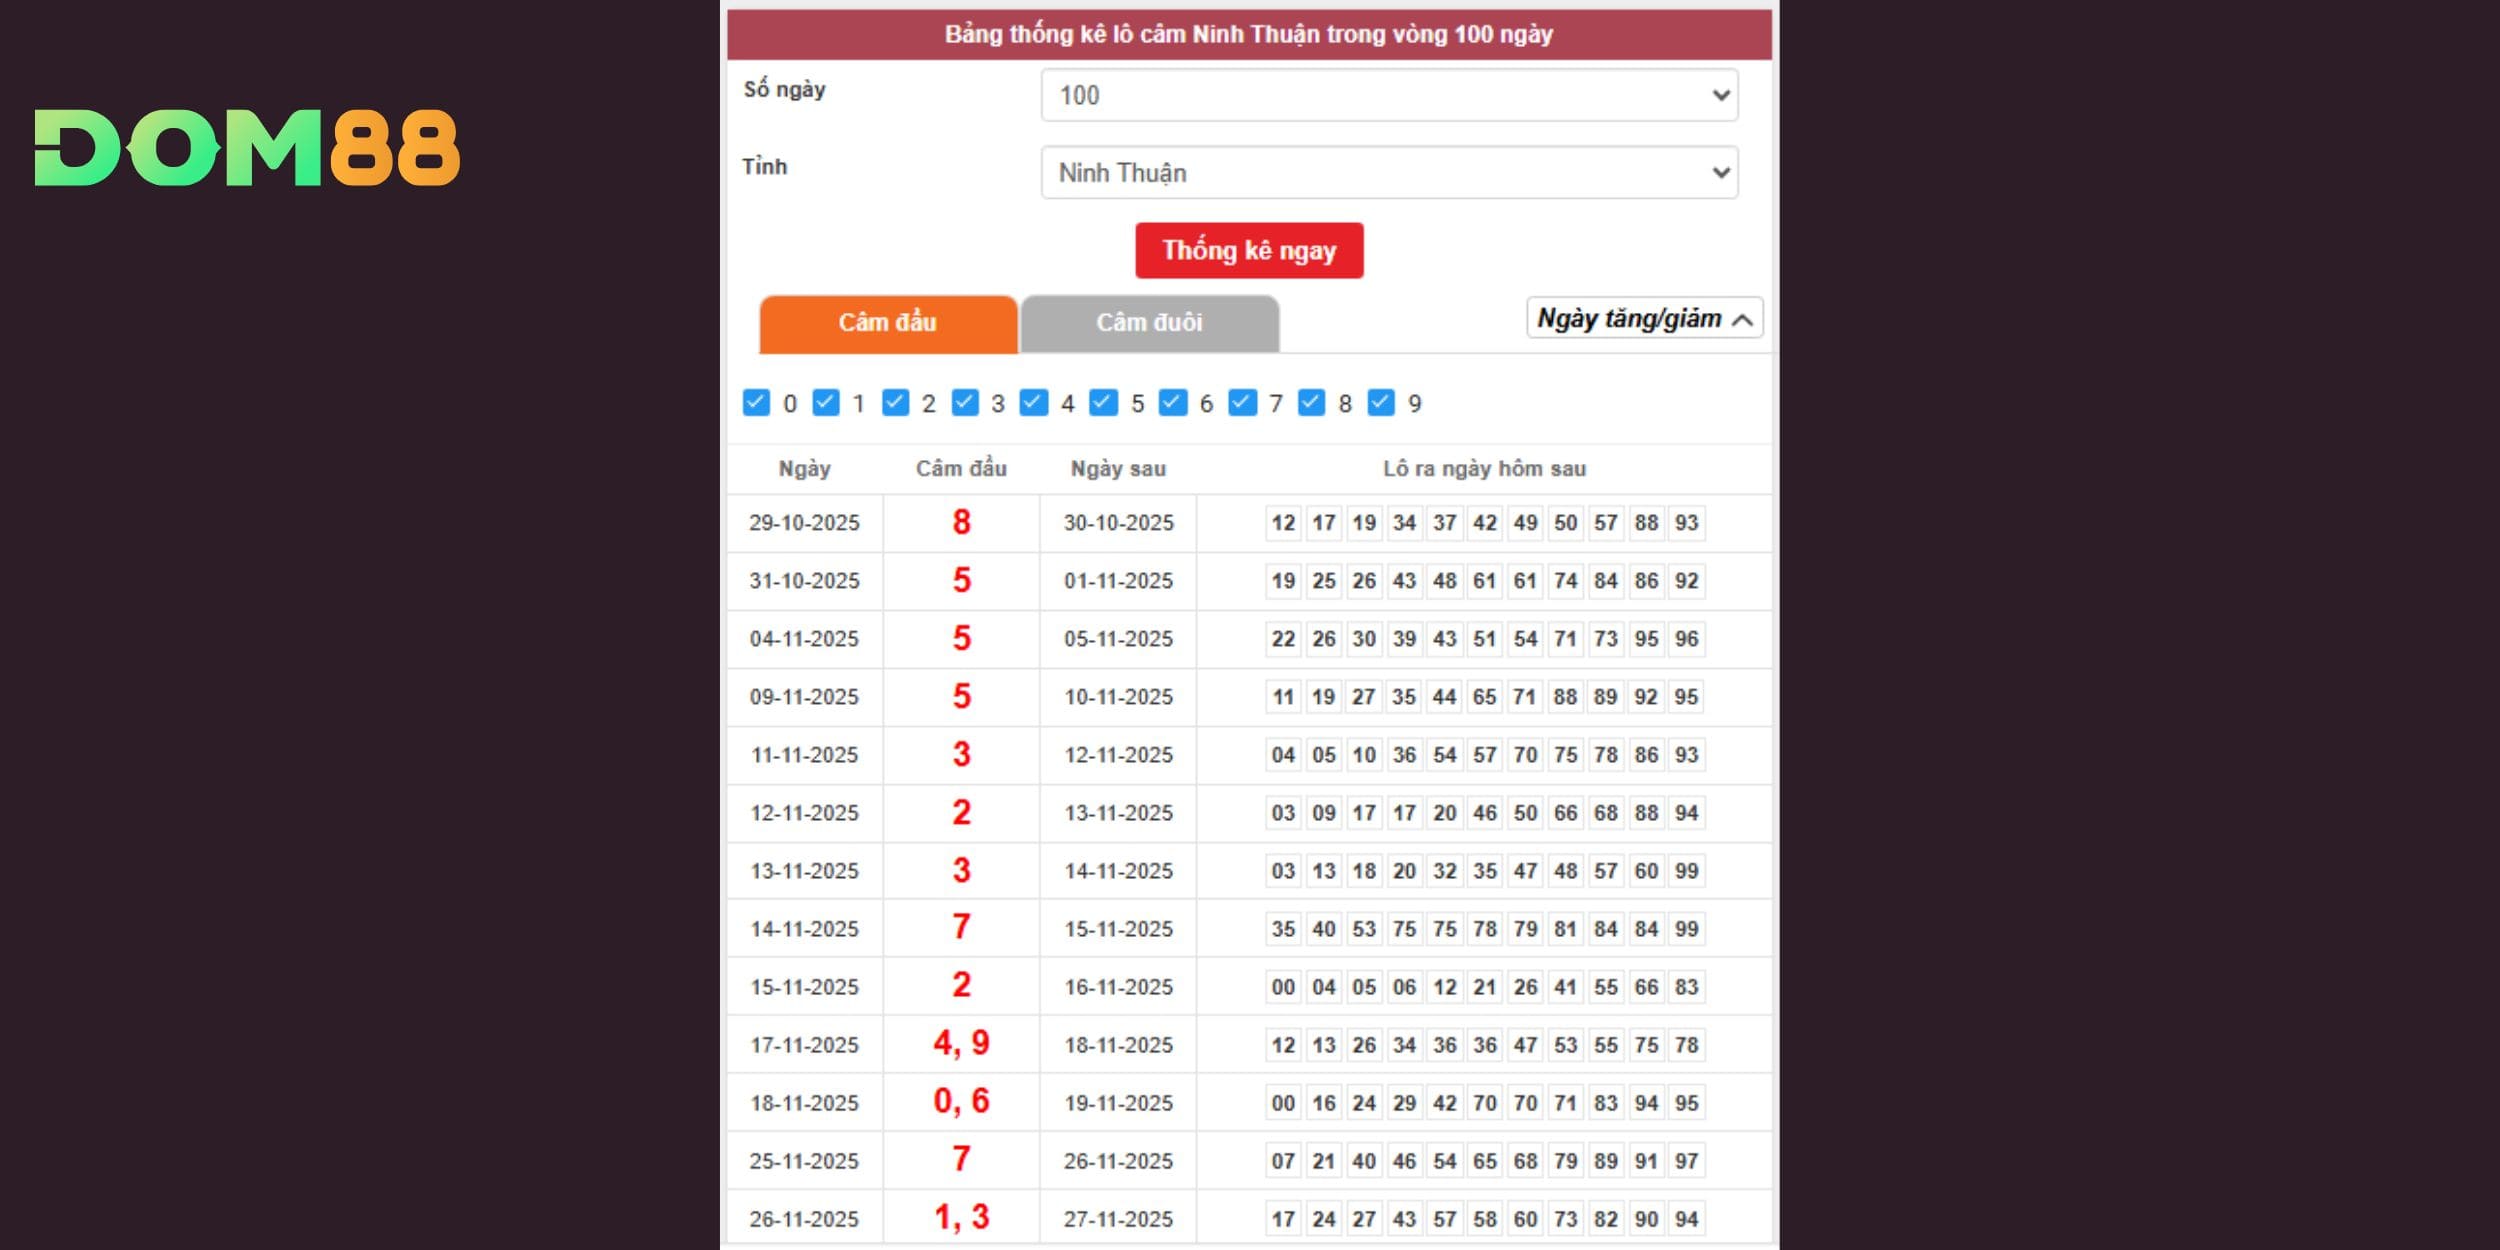The width and height of the screenshot is (2500, 1250).
Task: Click the câm đầu value 4, 9
Action: 961,1044
